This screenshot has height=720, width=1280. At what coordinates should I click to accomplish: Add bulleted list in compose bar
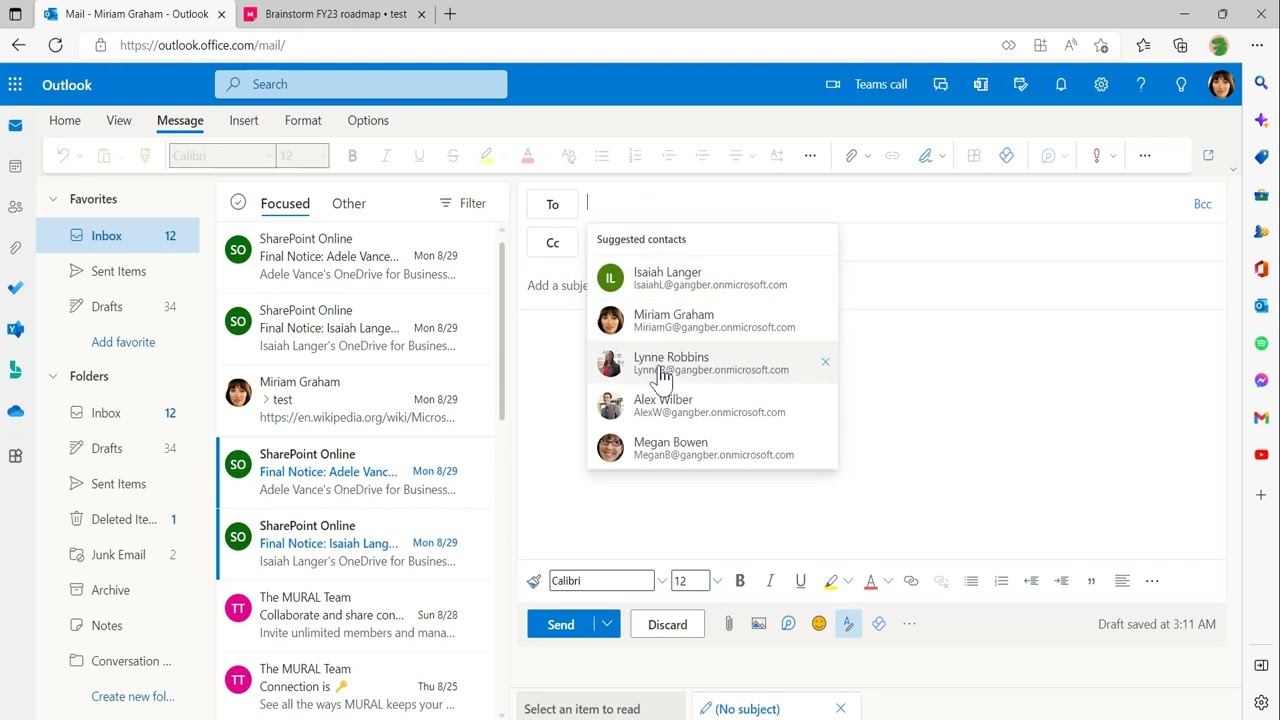971,581
